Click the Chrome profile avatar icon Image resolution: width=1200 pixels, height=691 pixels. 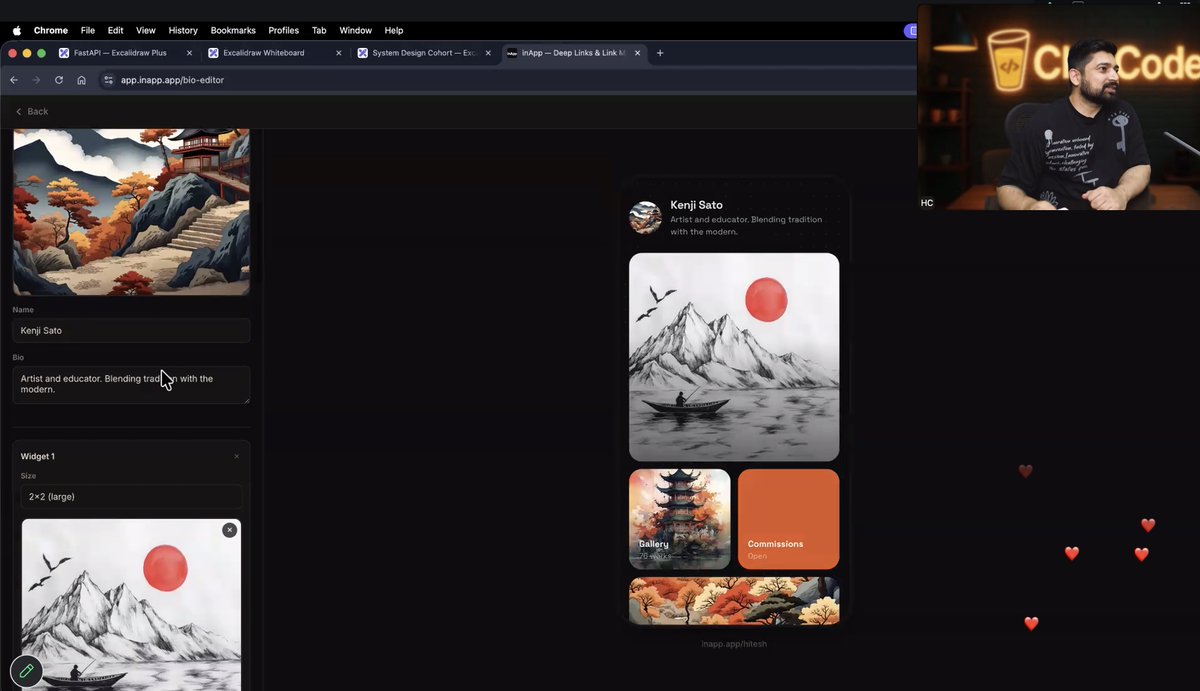pos(910,31)
